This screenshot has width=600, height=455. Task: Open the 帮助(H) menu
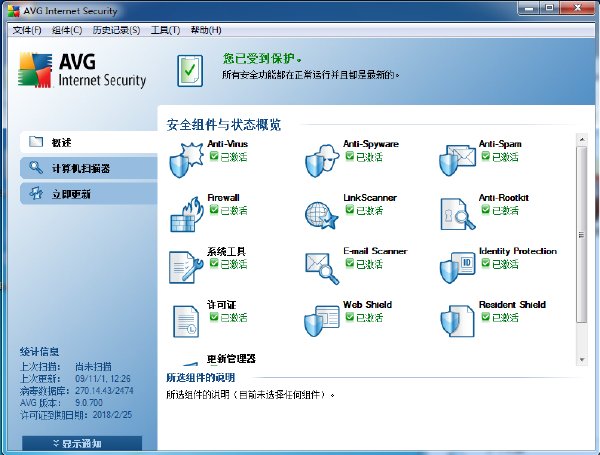[206, 30]
